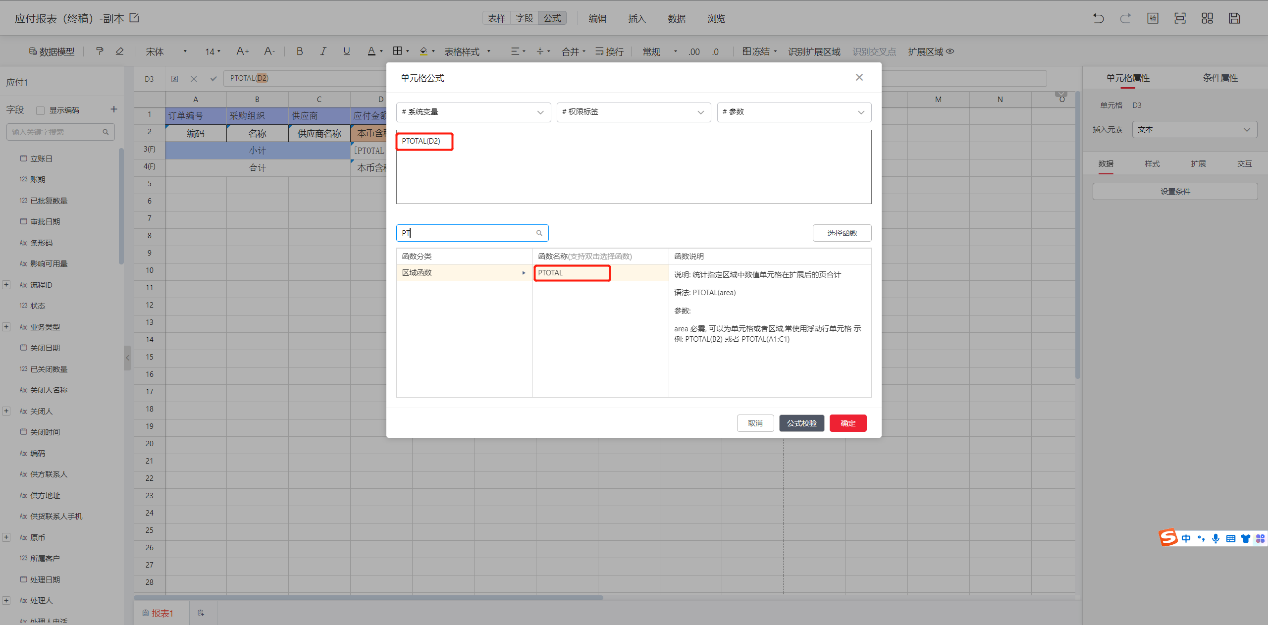This screenshot has width=1268, height=625.
Task: Open the 权限标签 dropdown in dialog
Action: click(x=634, y=112)
